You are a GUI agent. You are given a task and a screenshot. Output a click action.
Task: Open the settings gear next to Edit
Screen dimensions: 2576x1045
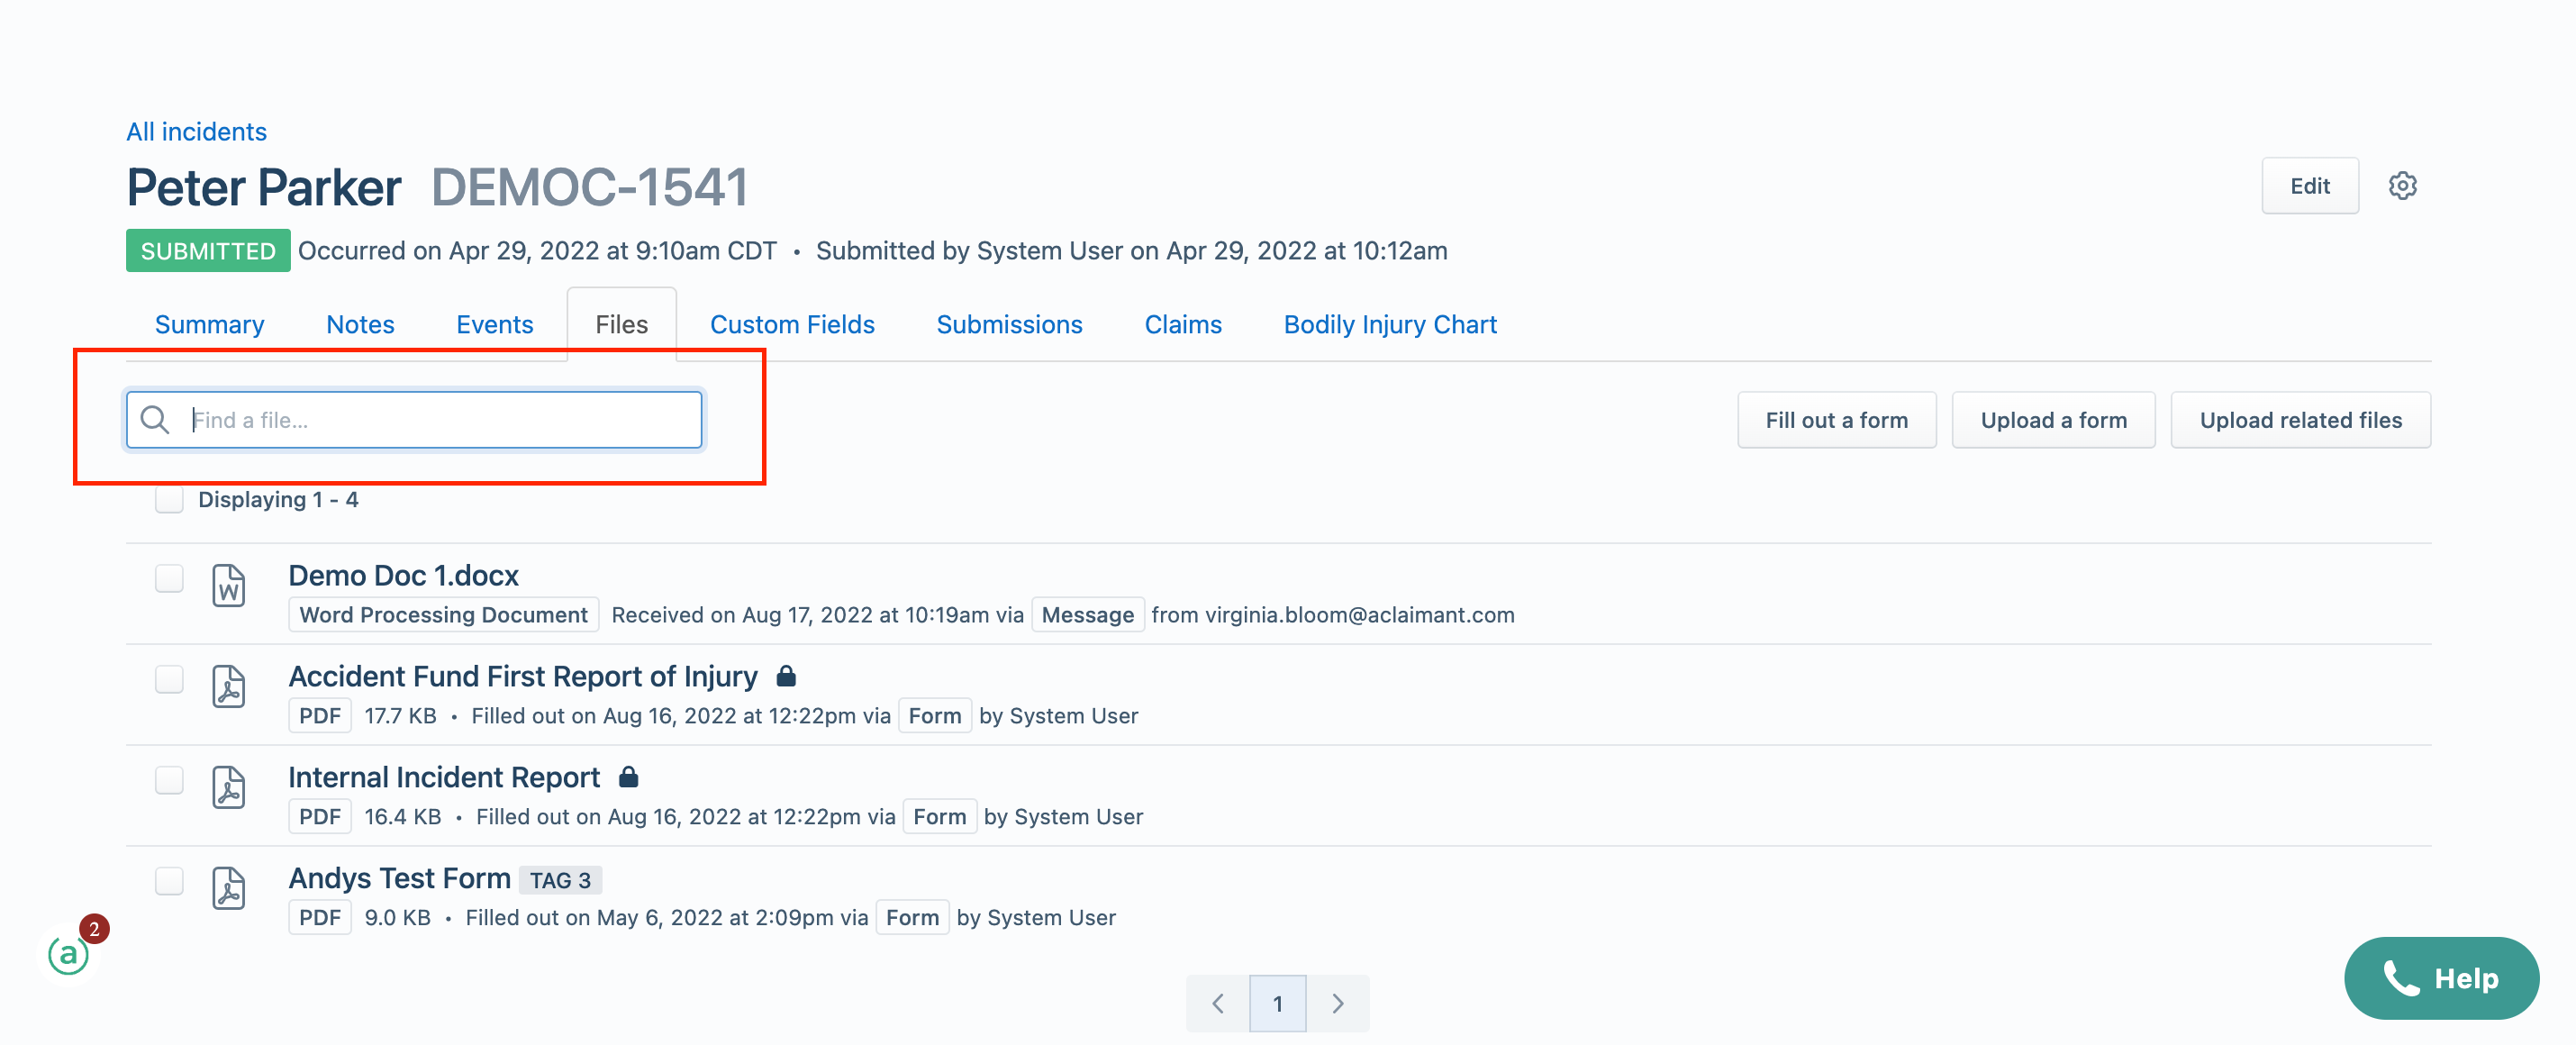point(2402,186)
